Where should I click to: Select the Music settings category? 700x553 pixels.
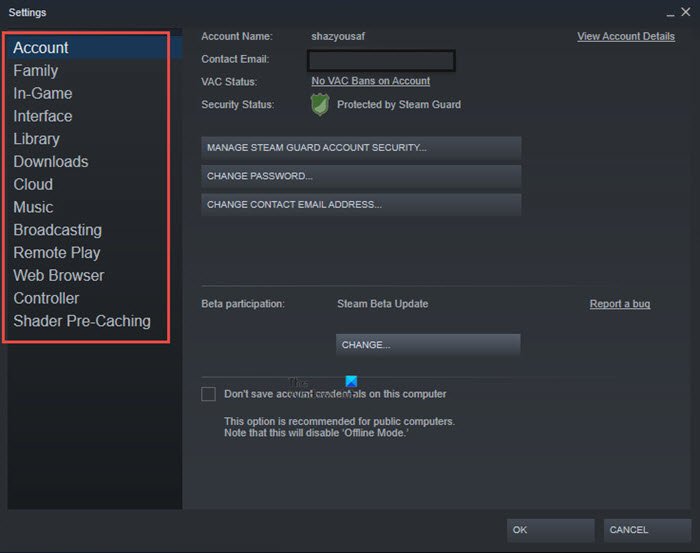(x=33, y=207)
